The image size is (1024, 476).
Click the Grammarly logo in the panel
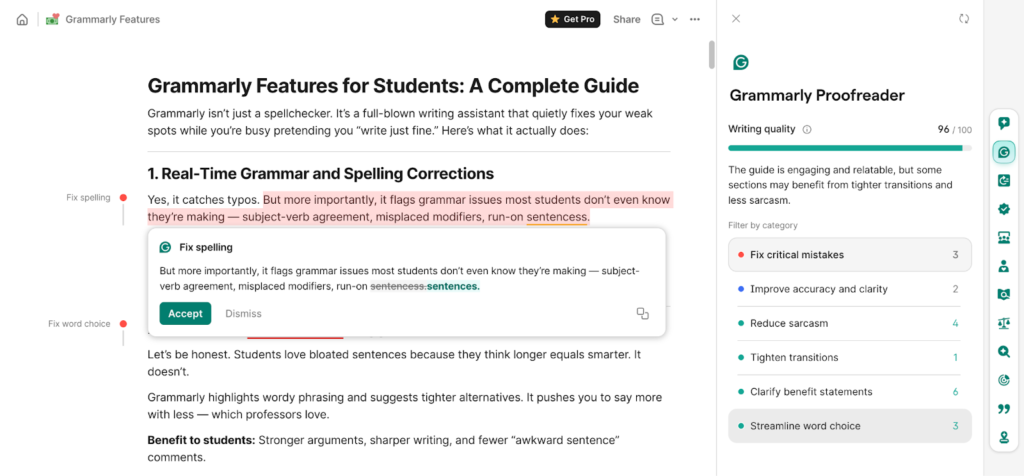[x=741, y=63]
